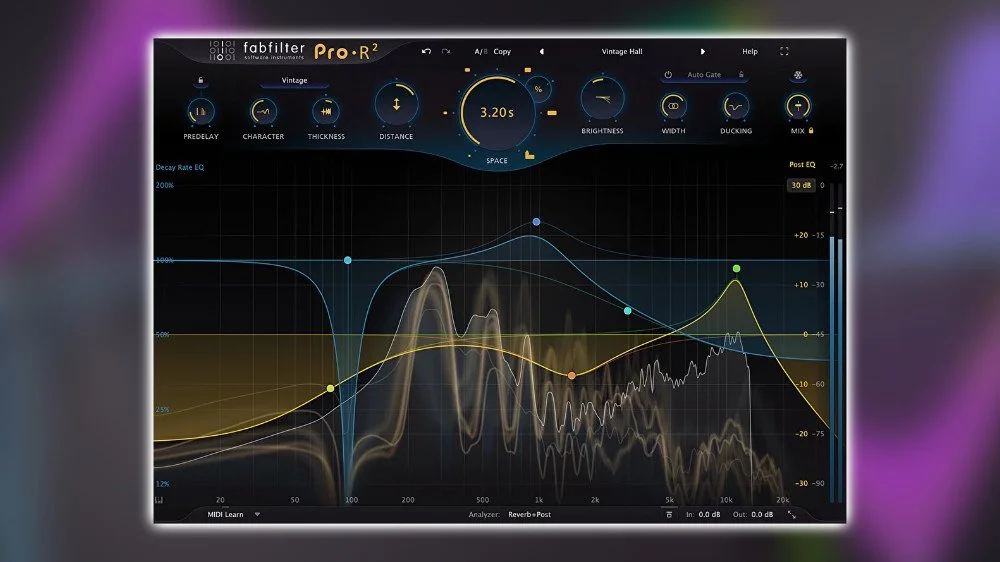
Task: Toggle the predelay lock icon
Action: click(x=200, y=80)
